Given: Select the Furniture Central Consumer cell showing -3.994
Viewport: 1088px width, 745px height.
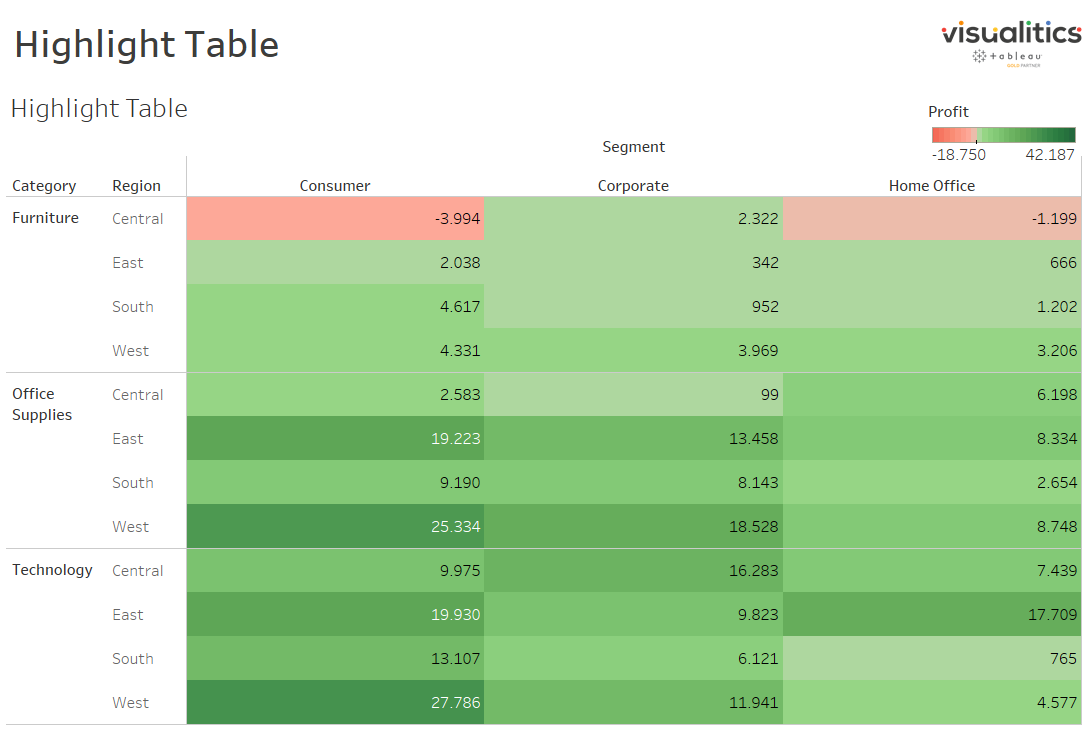Looking at the screenshot, I should coord(334,218).
